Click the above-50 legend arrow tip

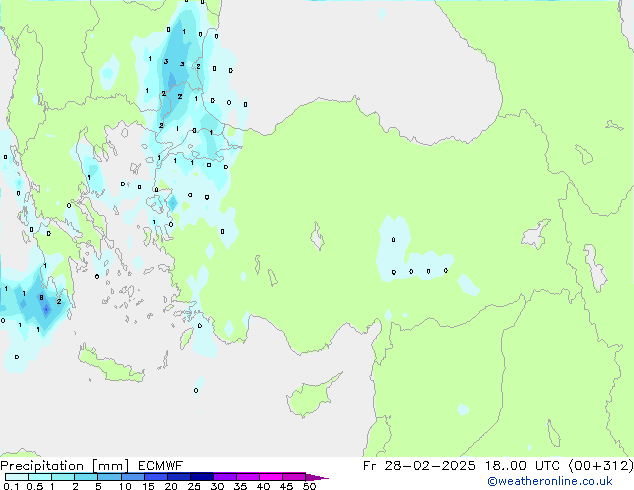[317, 477]
